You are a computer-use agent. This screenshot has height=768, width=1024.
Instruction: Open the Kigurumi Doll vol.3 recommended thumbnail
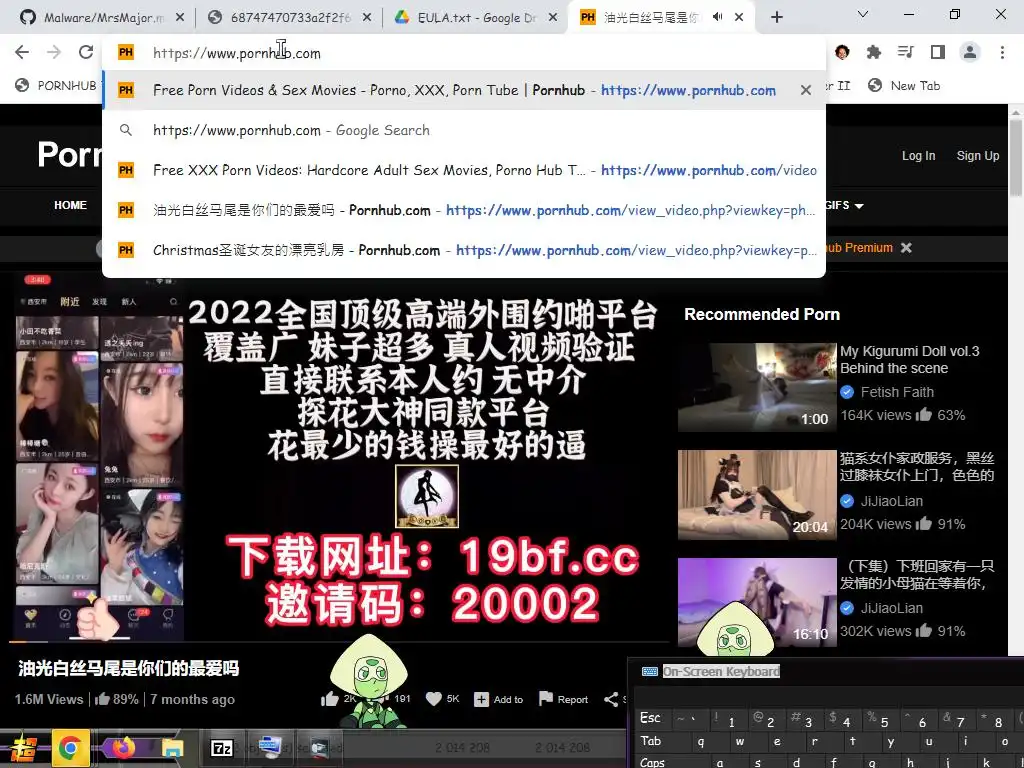(x=757, y=387)
